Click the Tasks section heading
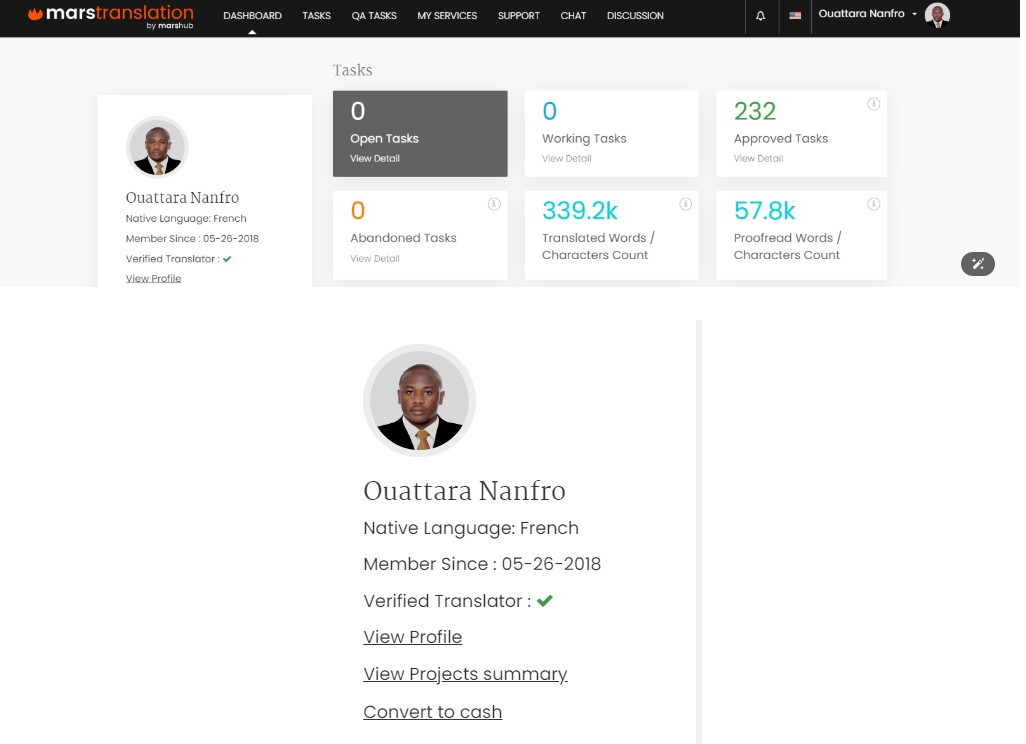Screen dimensions: 1026x744 353,71
